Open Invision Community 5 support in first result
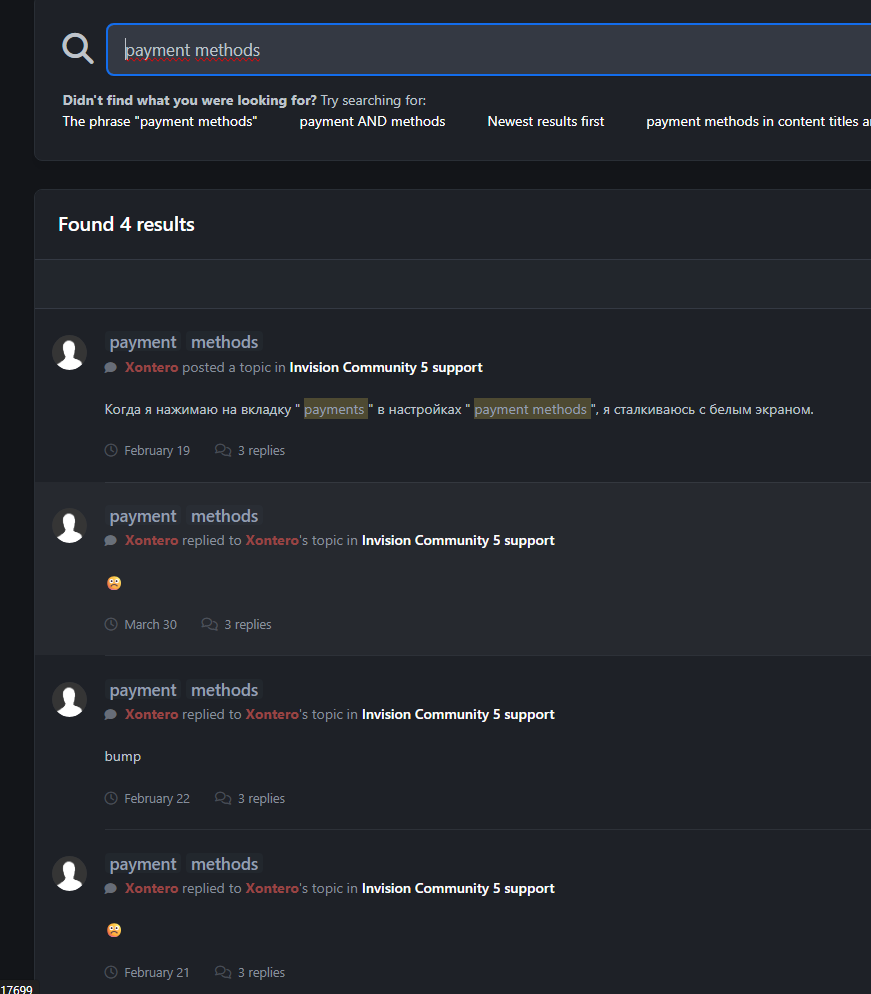Screen dimensions: 871x994 click(x=386, y=368)
